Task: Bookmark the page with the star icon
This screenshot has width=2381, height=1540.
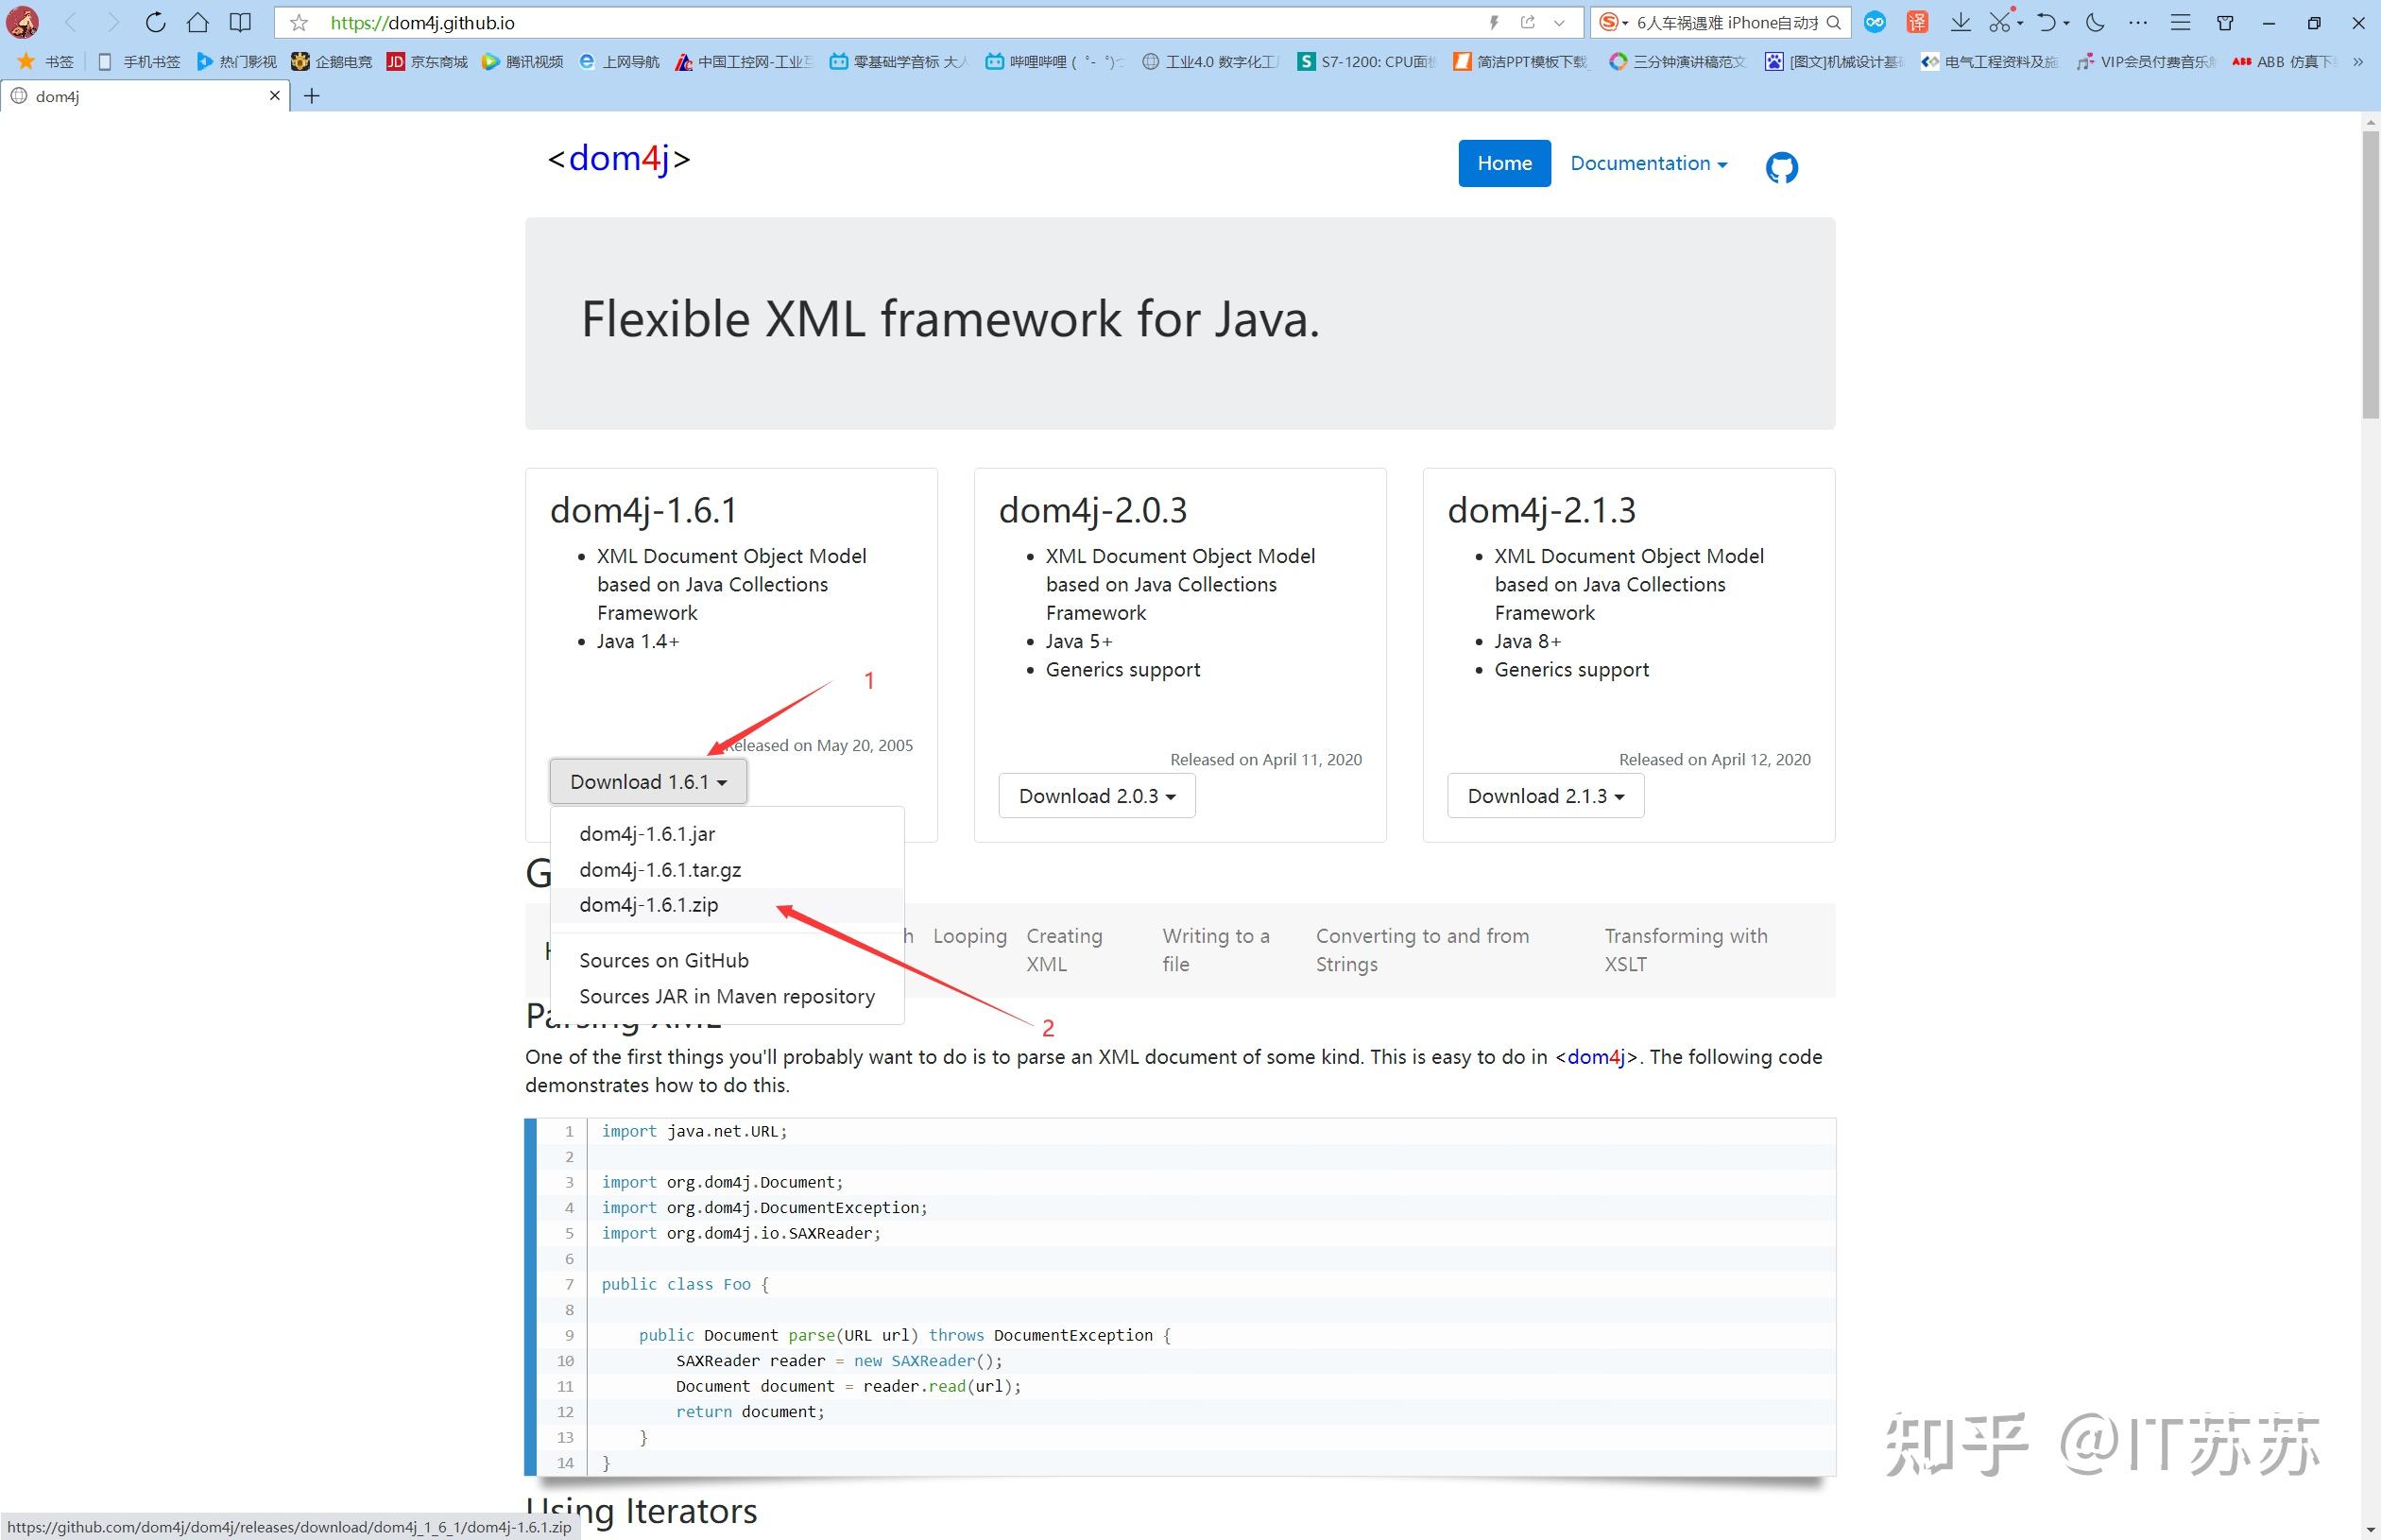Action: point(298,22)
